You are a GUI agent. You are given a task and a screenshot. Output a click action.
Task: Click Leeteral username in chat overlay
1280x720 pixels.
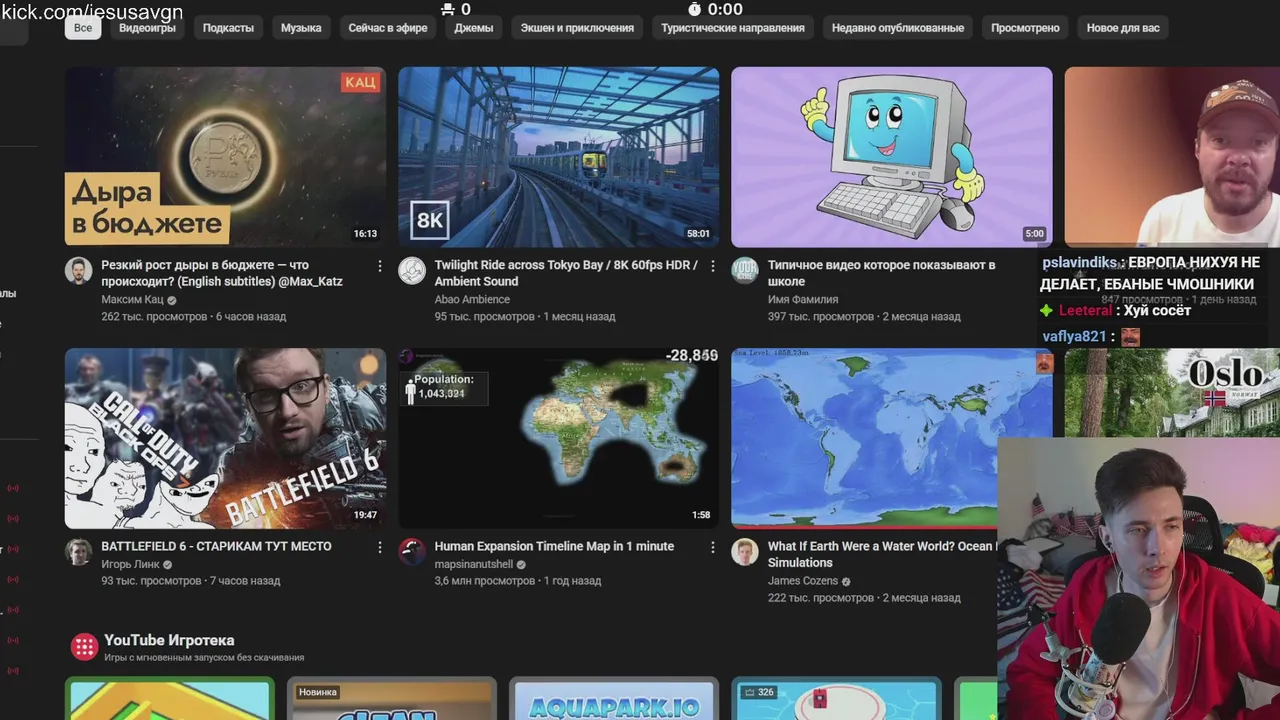[x=1085, y=311]
